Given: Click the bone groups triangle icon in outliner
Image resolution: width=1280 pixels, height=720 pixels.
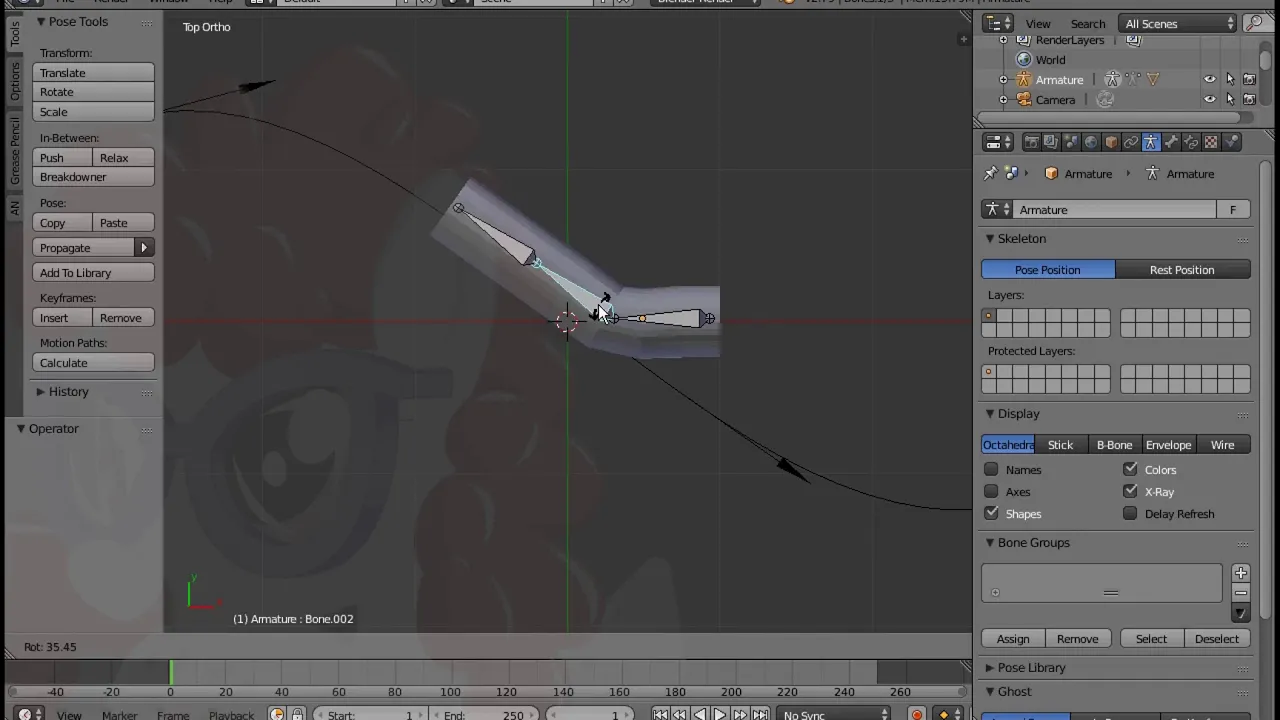Looking at the screenshot, I should tap(1153, 79).
